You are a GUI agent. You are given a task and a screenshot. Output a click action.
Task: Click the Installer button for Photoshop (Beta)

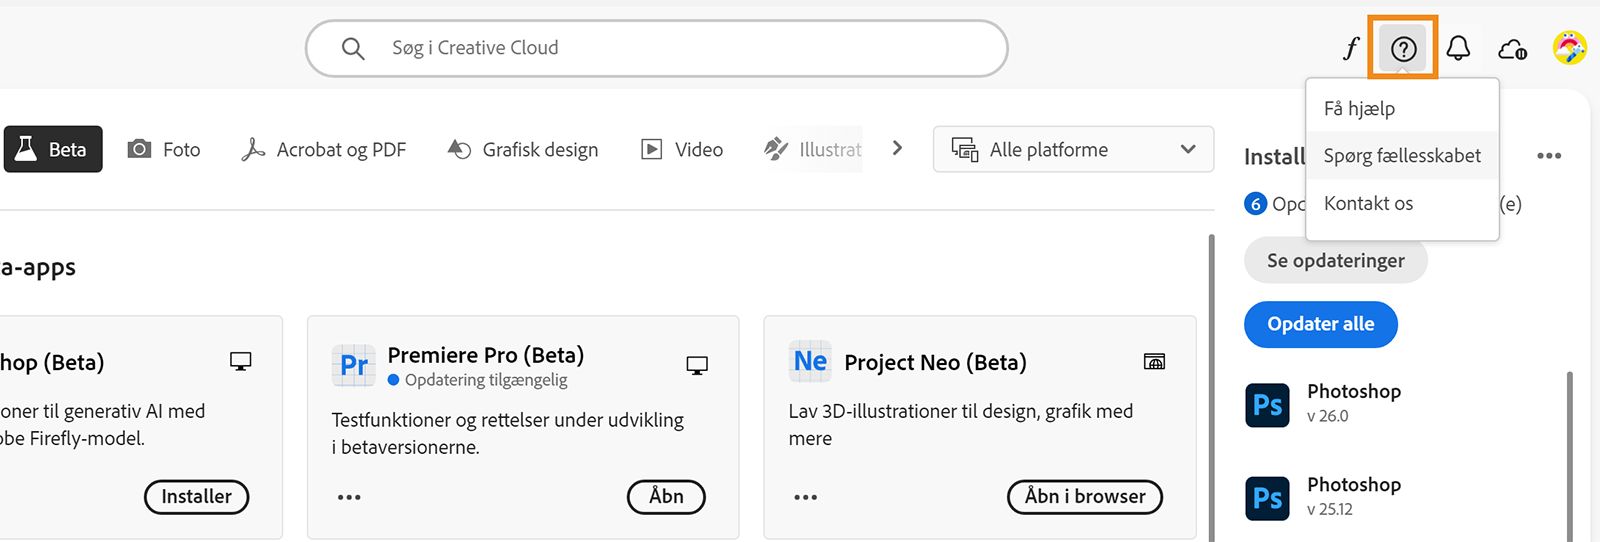[196, 497]
